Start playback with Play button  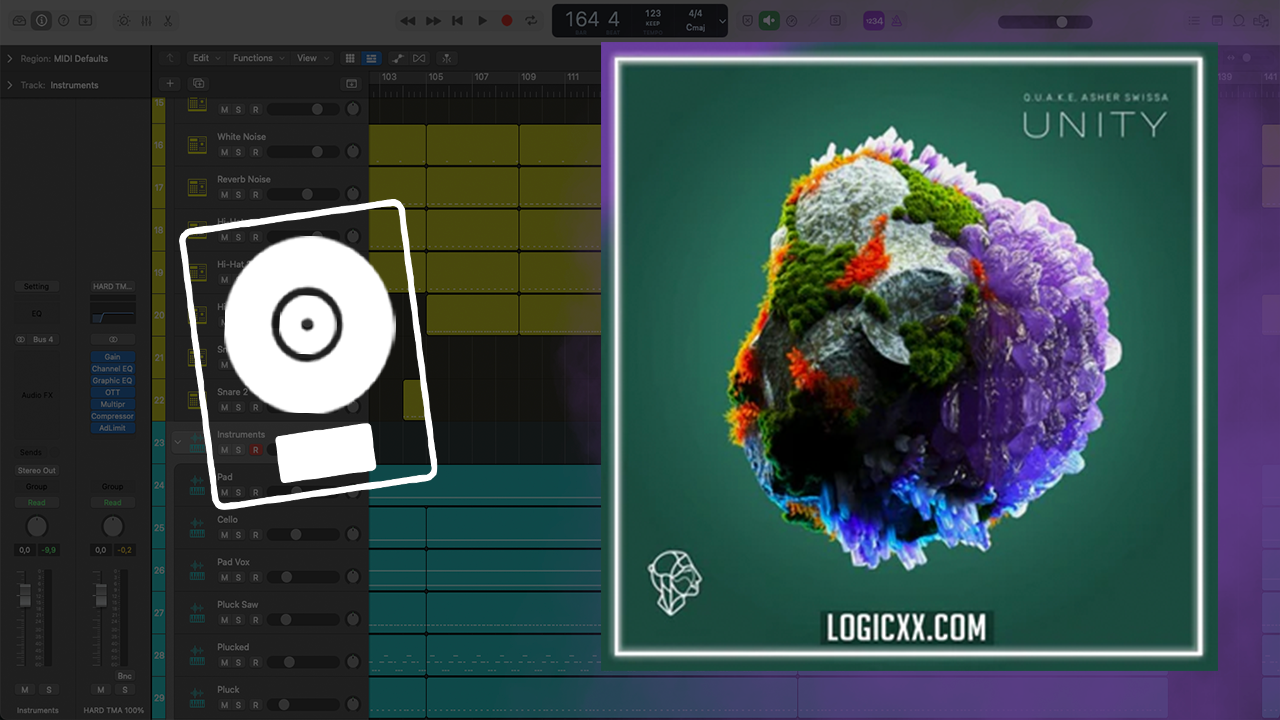pyautogui.click(x=482, y=20)
